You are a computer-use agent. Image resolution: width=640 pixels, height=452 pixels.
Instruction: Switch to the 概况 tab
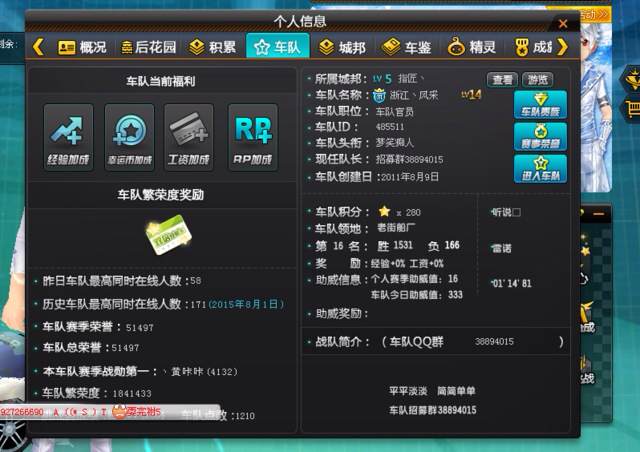tap(82, 47)
